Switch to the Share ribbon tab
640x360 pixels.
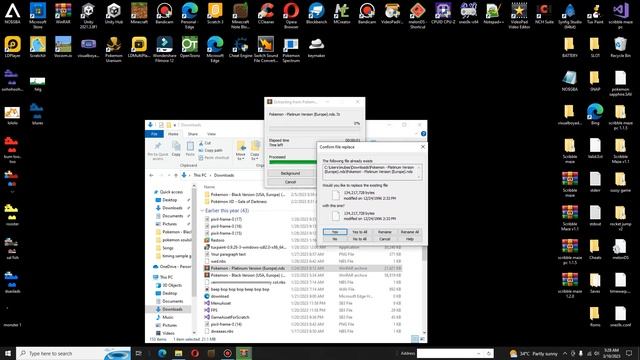coord(193,134)
